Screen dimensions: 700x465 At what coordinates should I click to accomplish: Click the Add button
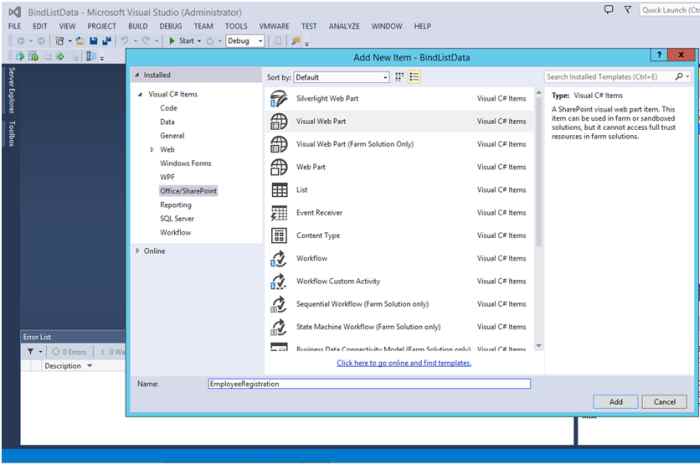[x=616, y=402]
